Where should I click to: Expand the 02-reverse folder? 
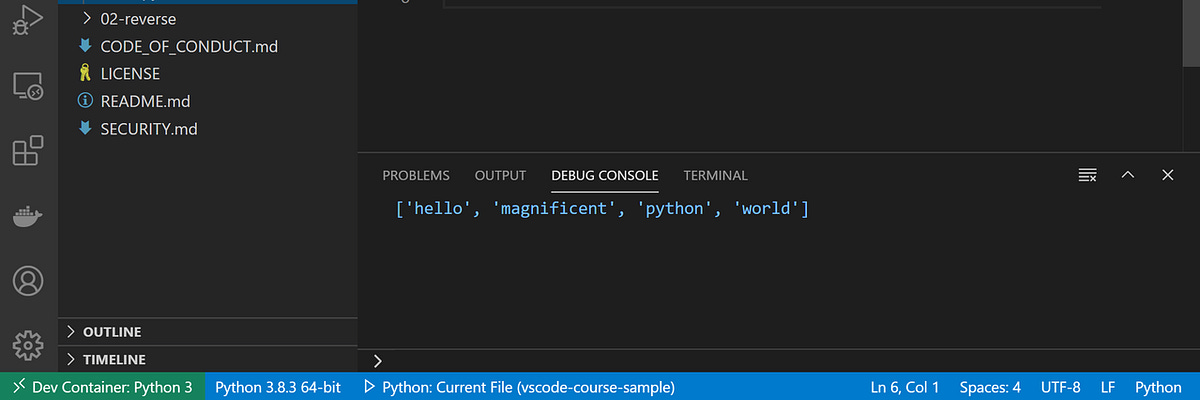click(207, 18)
